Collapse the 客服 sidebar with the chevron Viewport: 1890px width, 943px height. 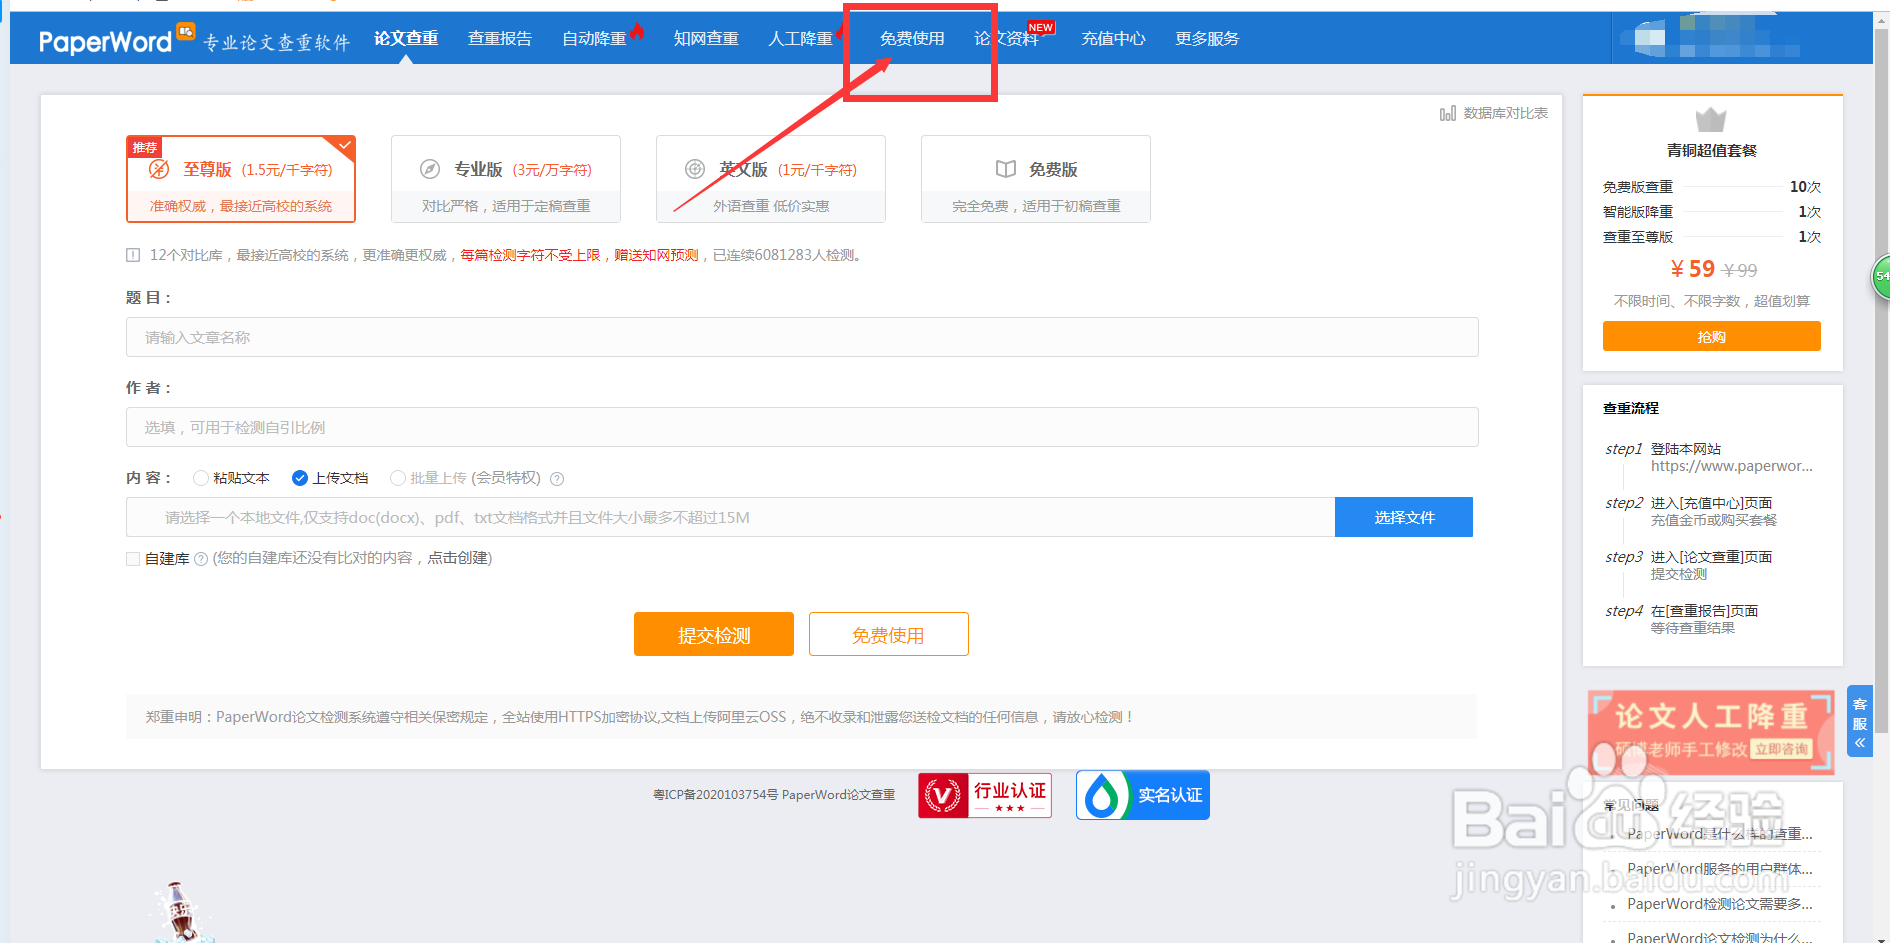coord(1860,743)
